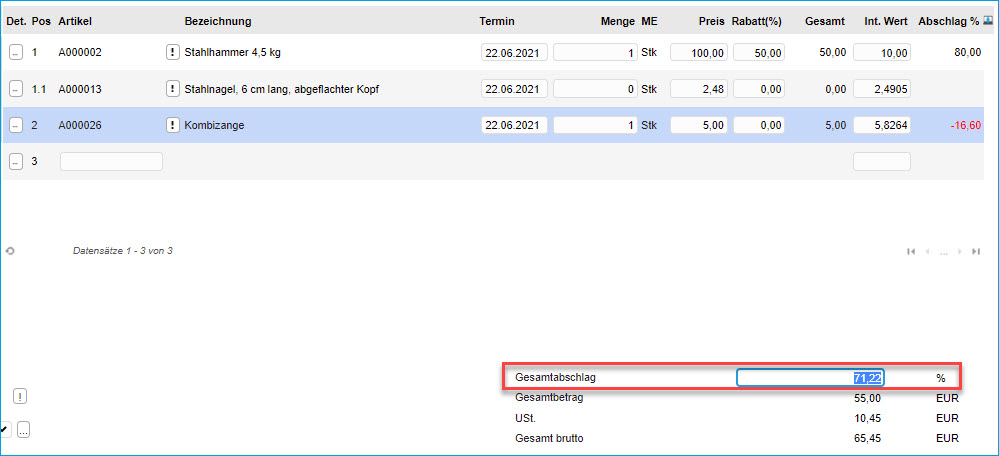Click exclamation icon beside Kombizange
999x456 pixels.
172,125
